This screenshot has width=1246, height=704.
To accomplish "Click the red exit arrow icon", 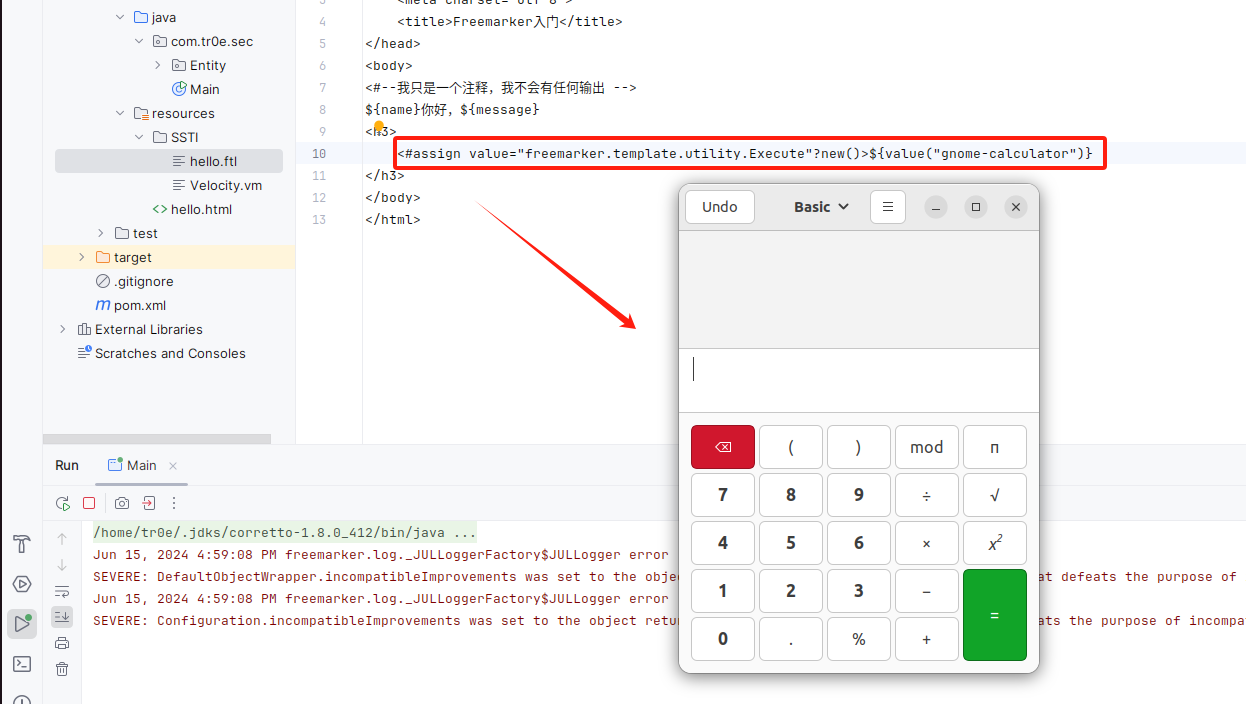I will click(148, 503).
